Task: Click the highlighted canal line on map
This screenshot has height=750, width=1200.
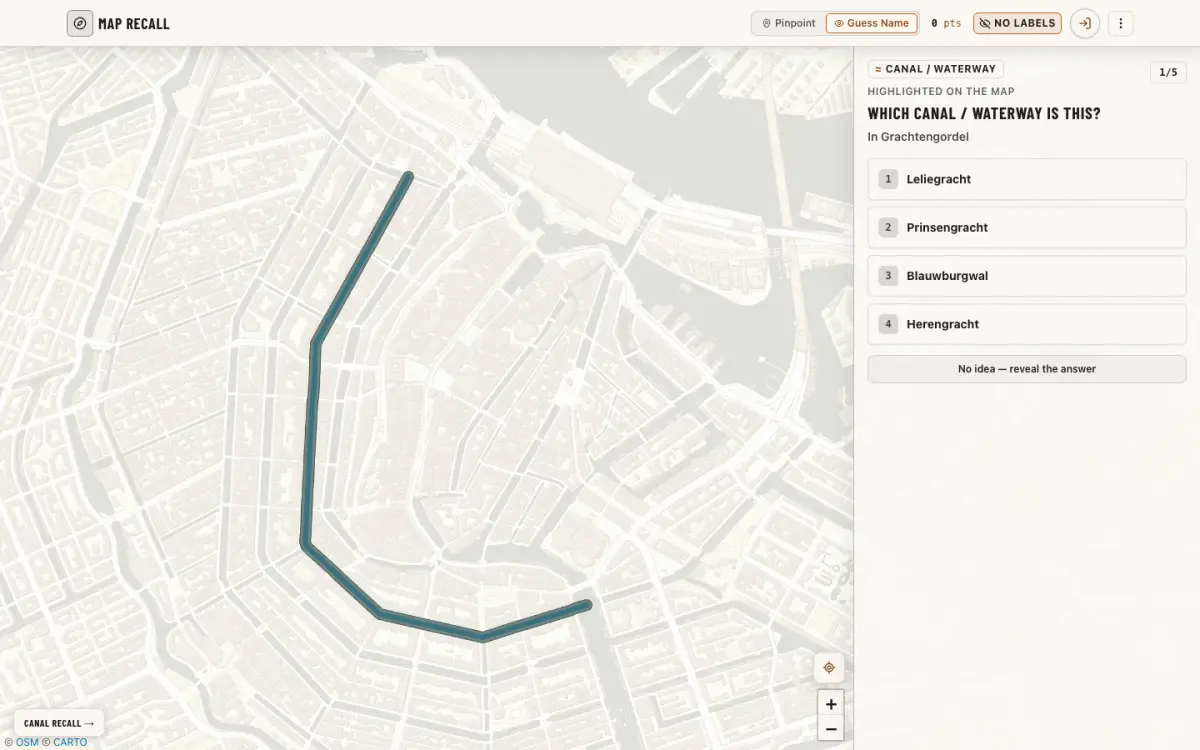Action: coord(311,440)
